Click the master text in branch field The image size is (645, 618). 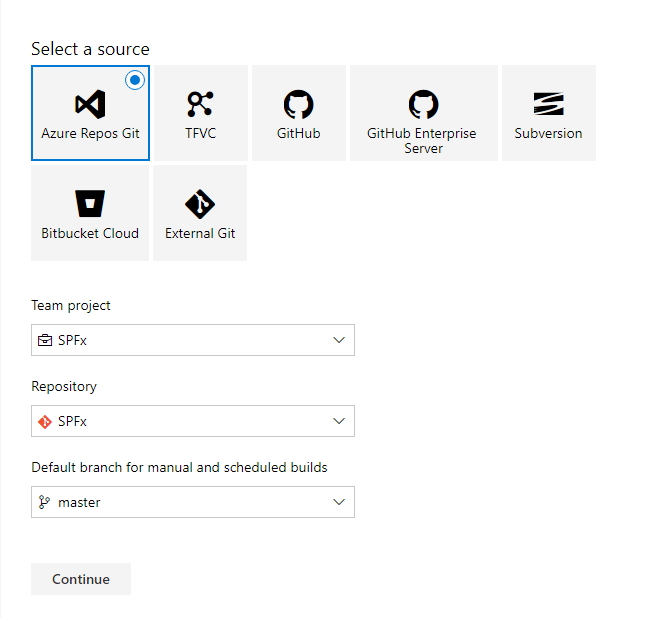tap(79, 503)
